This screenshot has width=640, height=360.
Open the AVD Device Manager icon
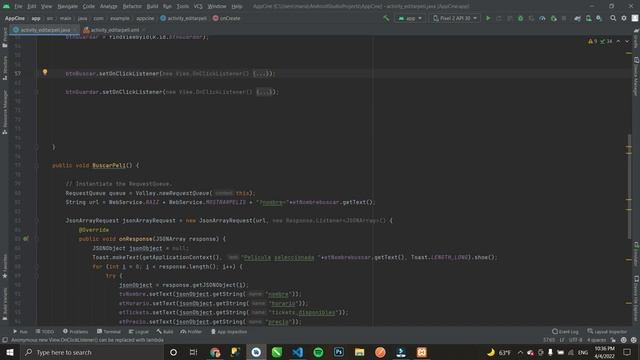(x=589, y=18)
